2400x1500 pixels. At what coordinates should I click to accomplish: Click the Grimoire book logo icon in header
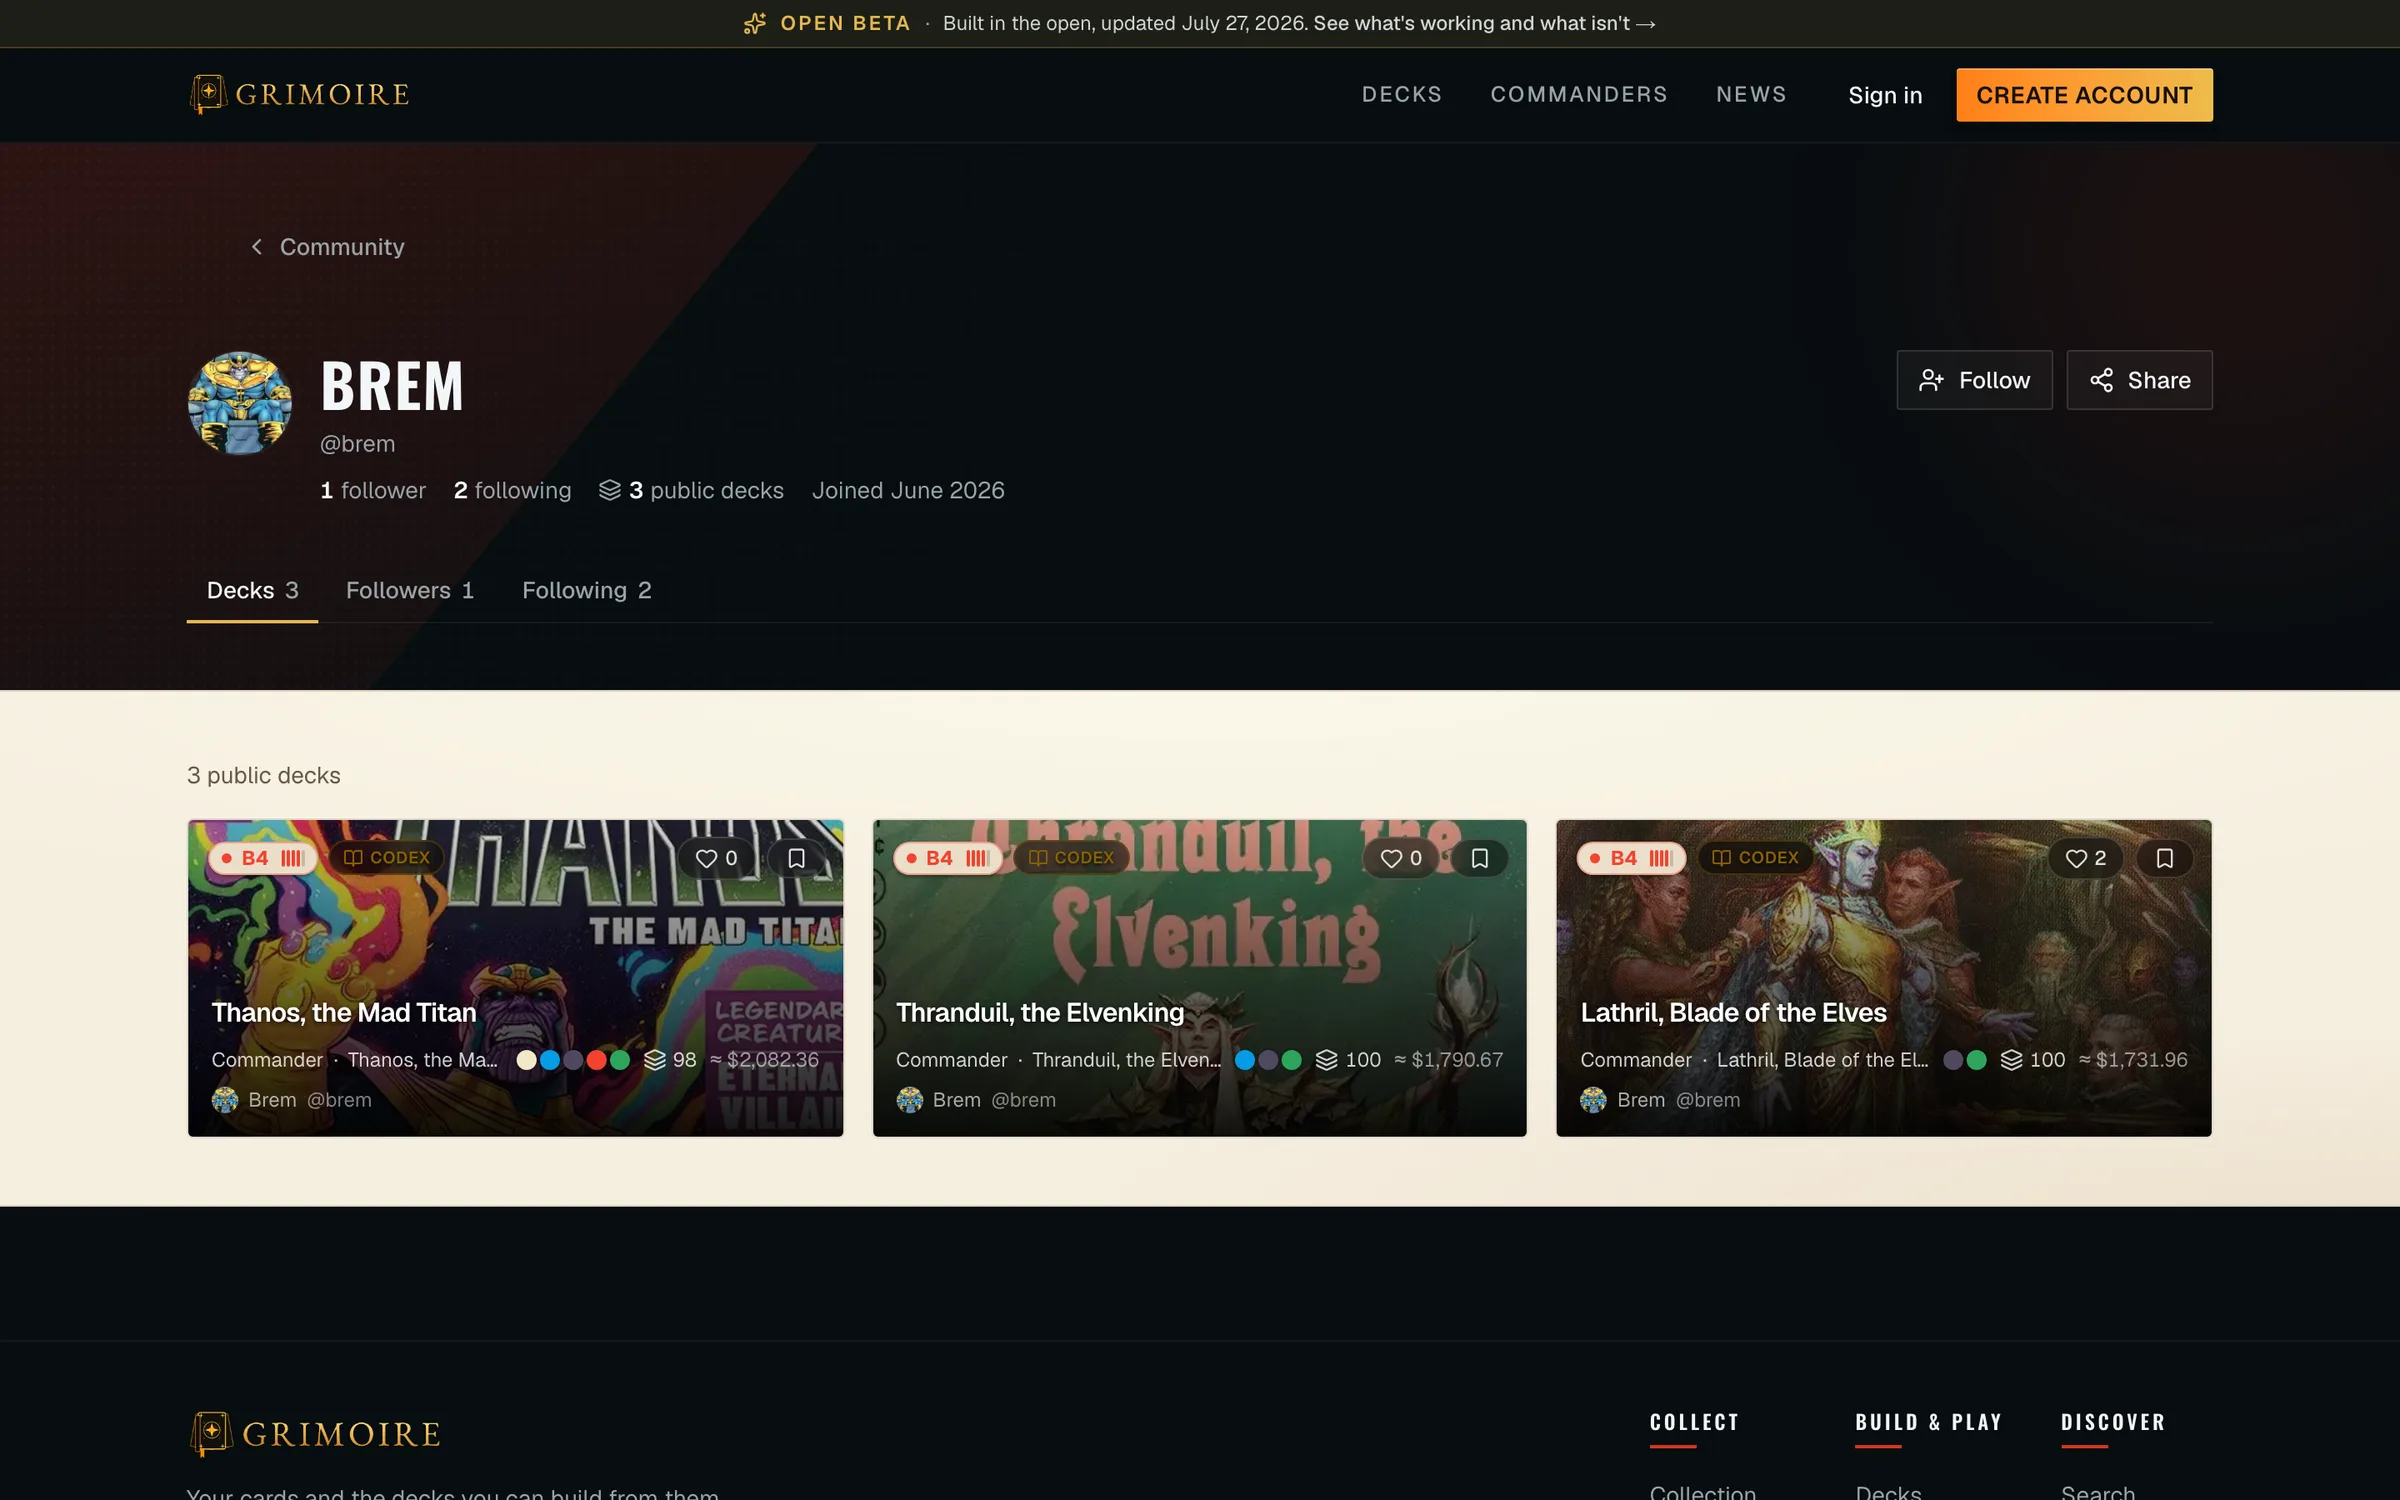pos(208,94)
